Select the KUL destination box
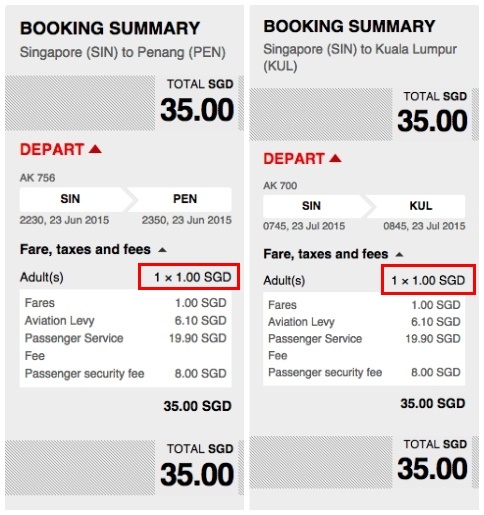Viewport: 484px width, 515px height. pyautogui.click(x=417, y=206)
